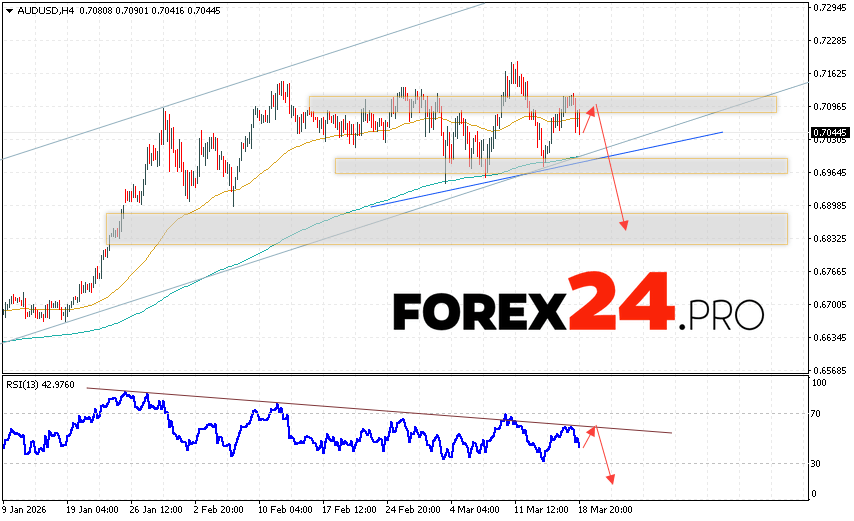Click the blue rising trendline on price chart
854x521 pixels.
click(650, 143)
